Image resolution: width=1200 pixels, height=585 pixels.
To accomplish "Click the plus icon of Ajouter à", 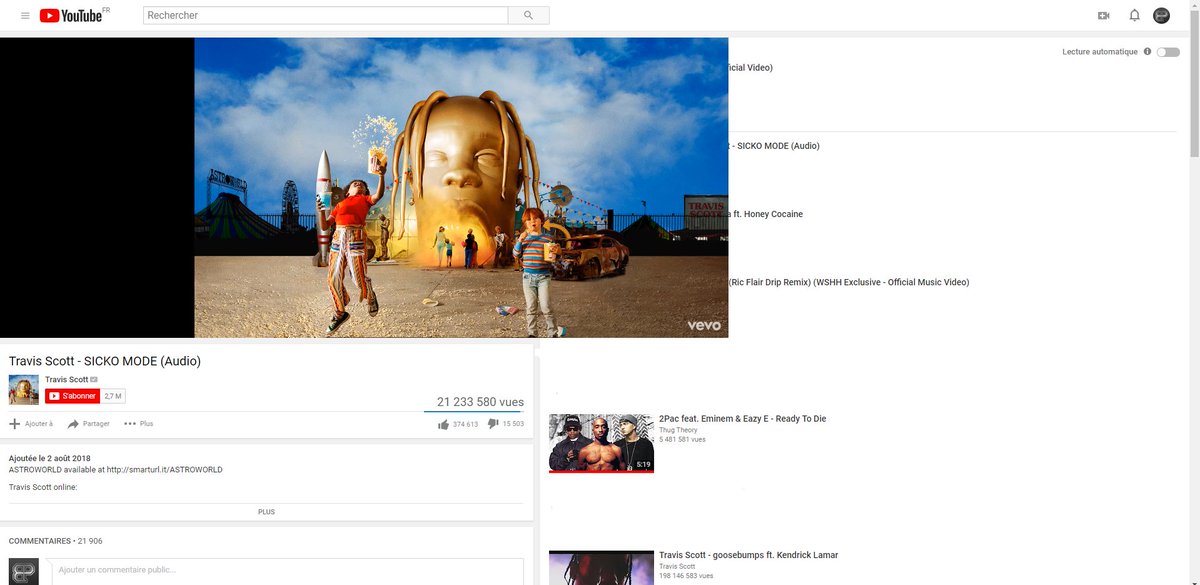I will point(14,424).
